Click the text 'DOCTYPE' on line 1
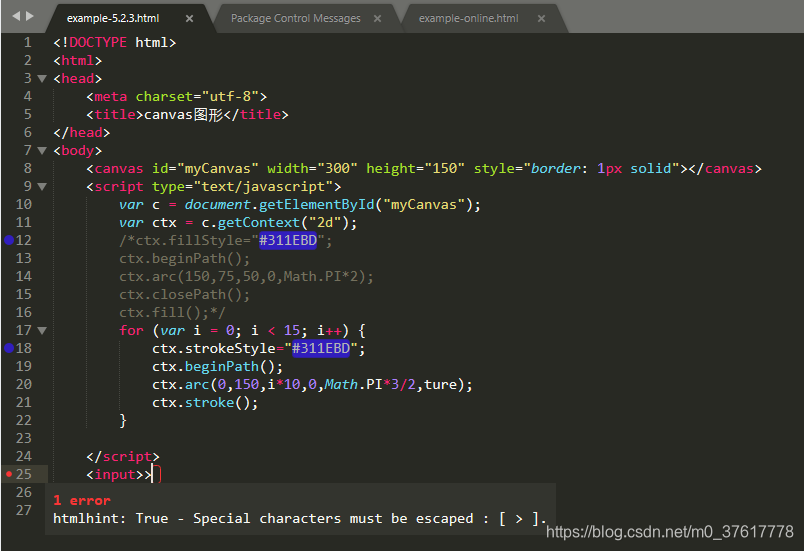The width and height of the screenshot is (804, 551). (x=98, y=43)
